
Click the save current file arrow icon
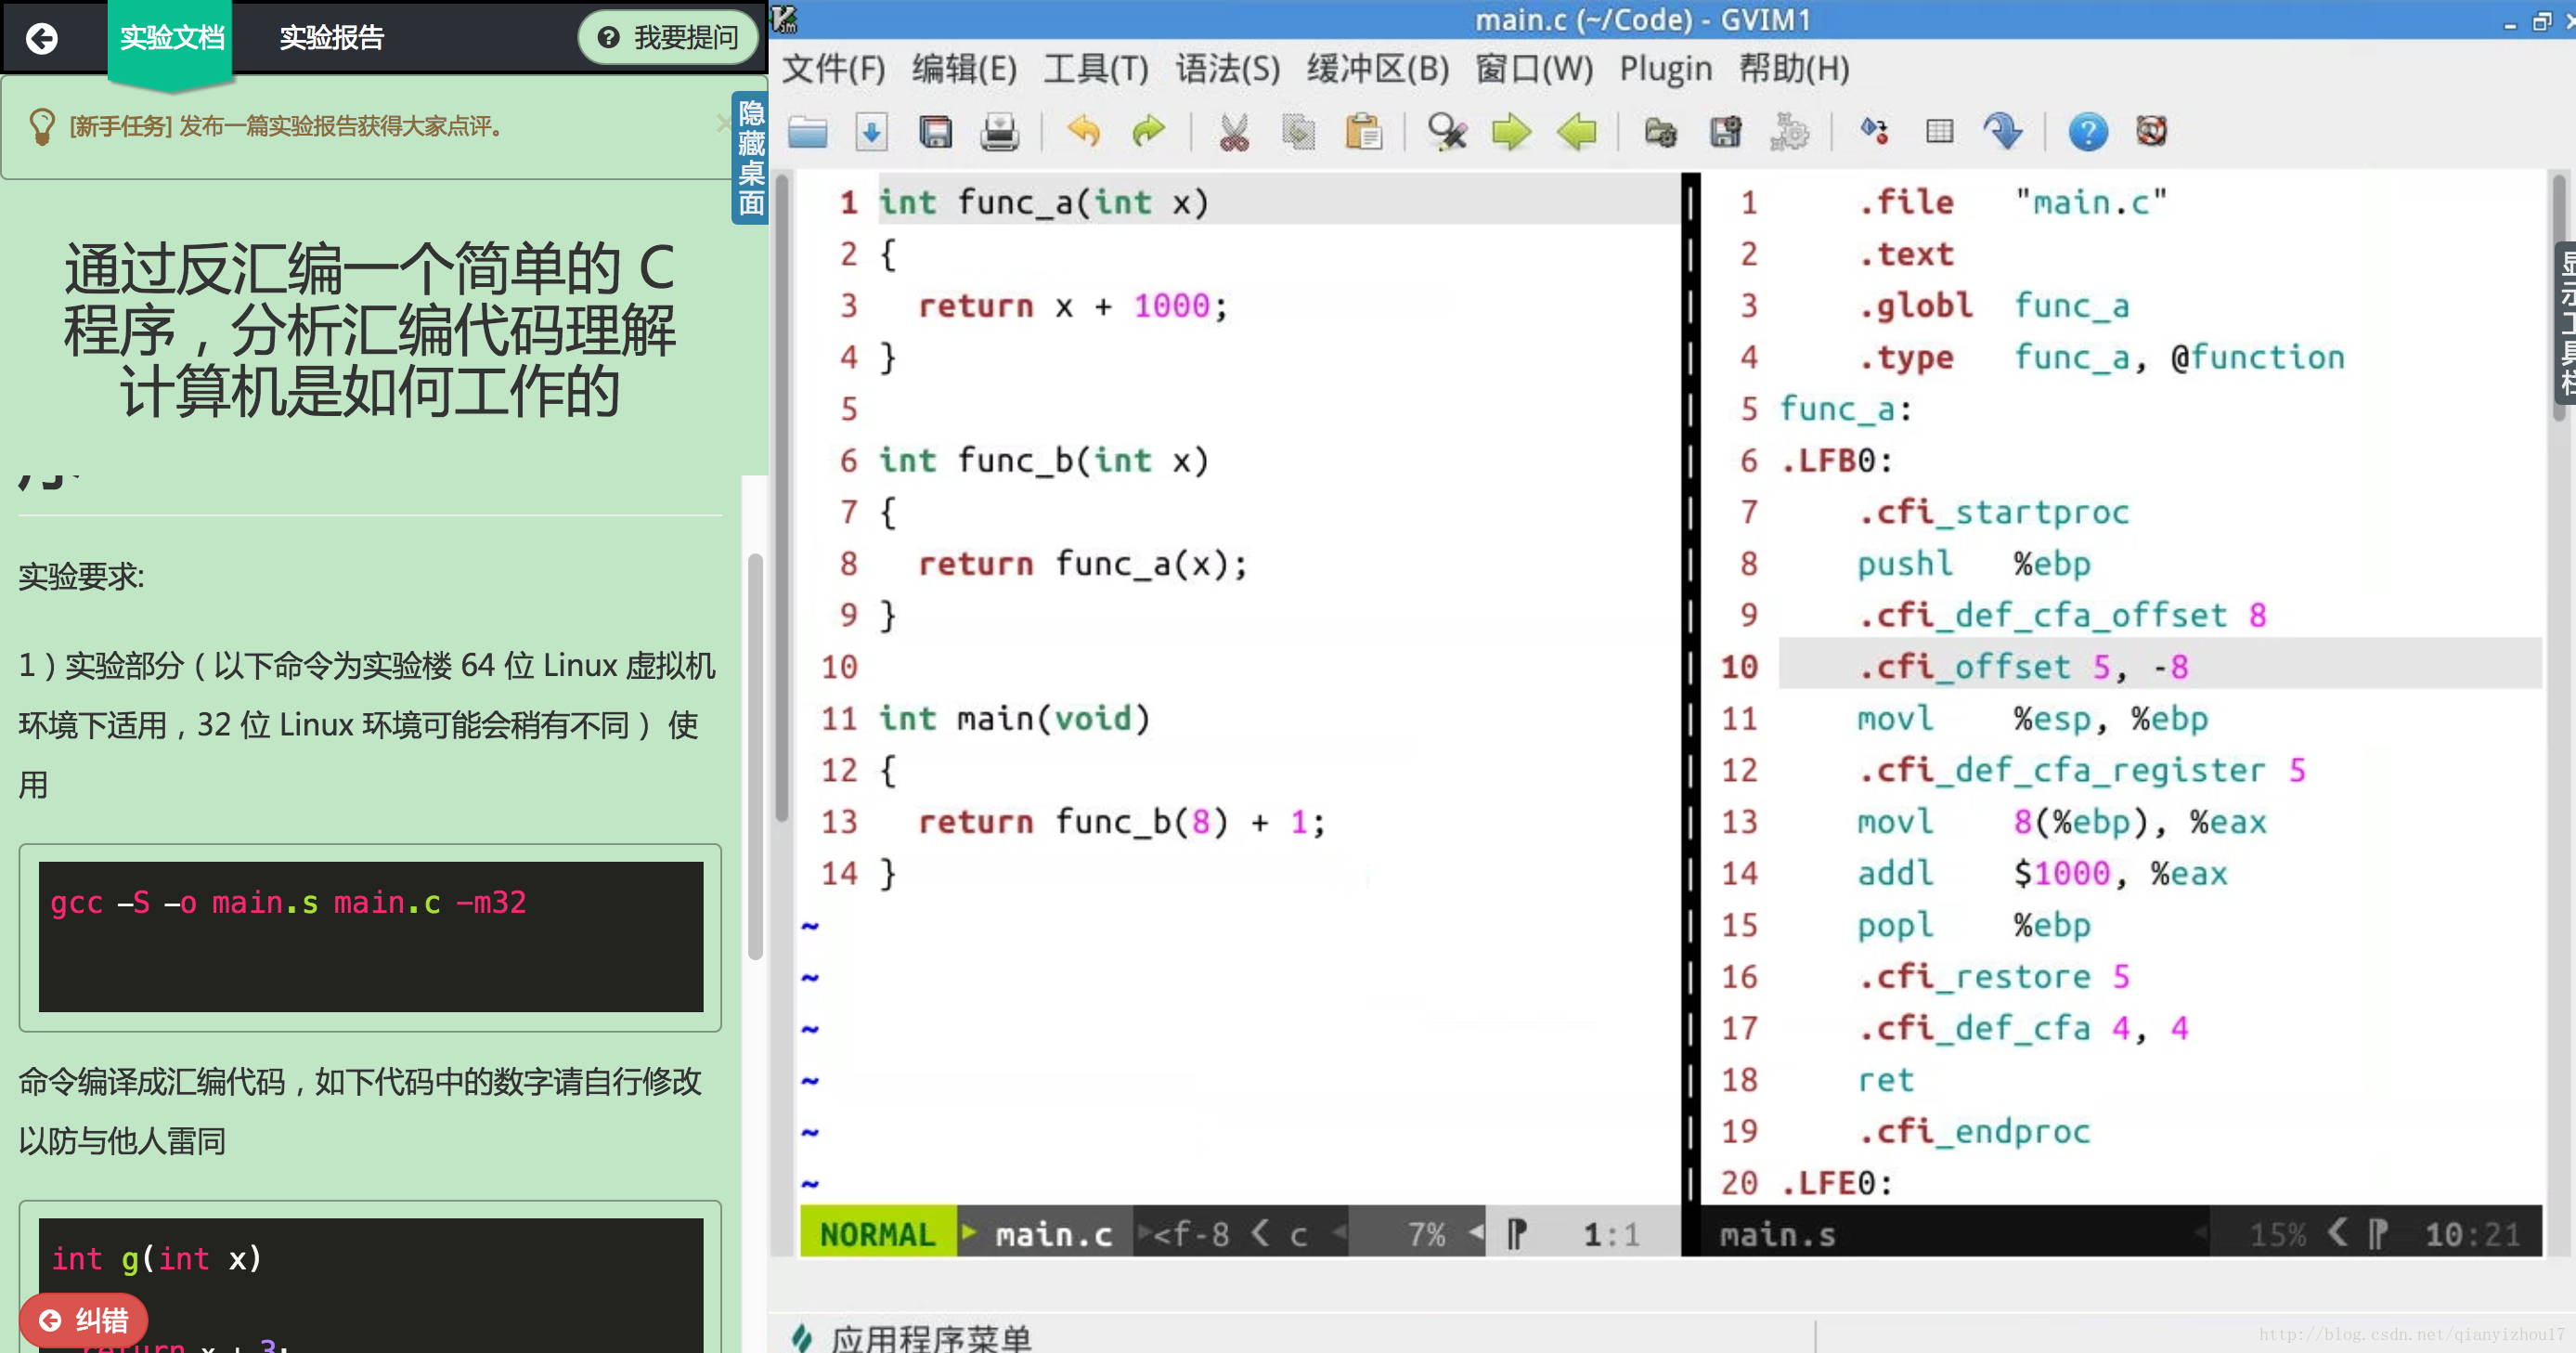point(871,132)
